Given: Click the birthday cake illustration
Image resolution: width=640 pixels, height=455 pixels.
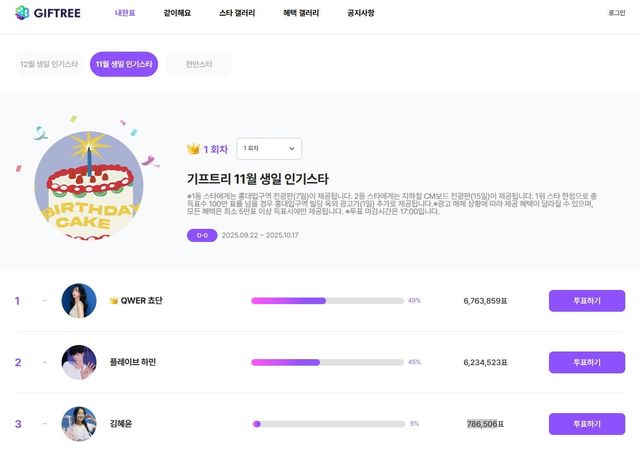Looking at the screenshot, I should pyautogui.click(x=88, y=183).
